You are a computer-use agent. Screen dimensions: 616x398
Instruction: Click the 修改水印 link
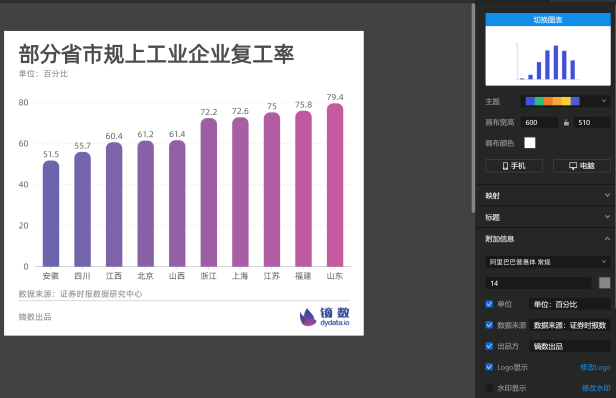pyautogui.click(x=596, y=388)
